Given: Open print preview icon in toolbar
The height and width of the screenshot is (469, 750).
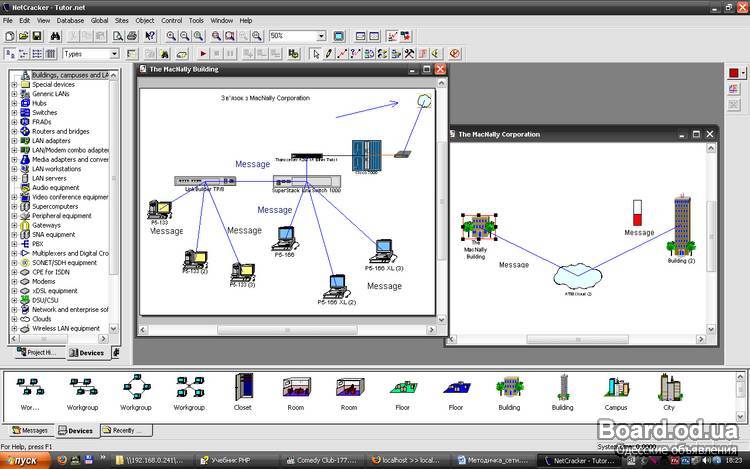Looking at the screenshot, I should (x=118, y=36).
